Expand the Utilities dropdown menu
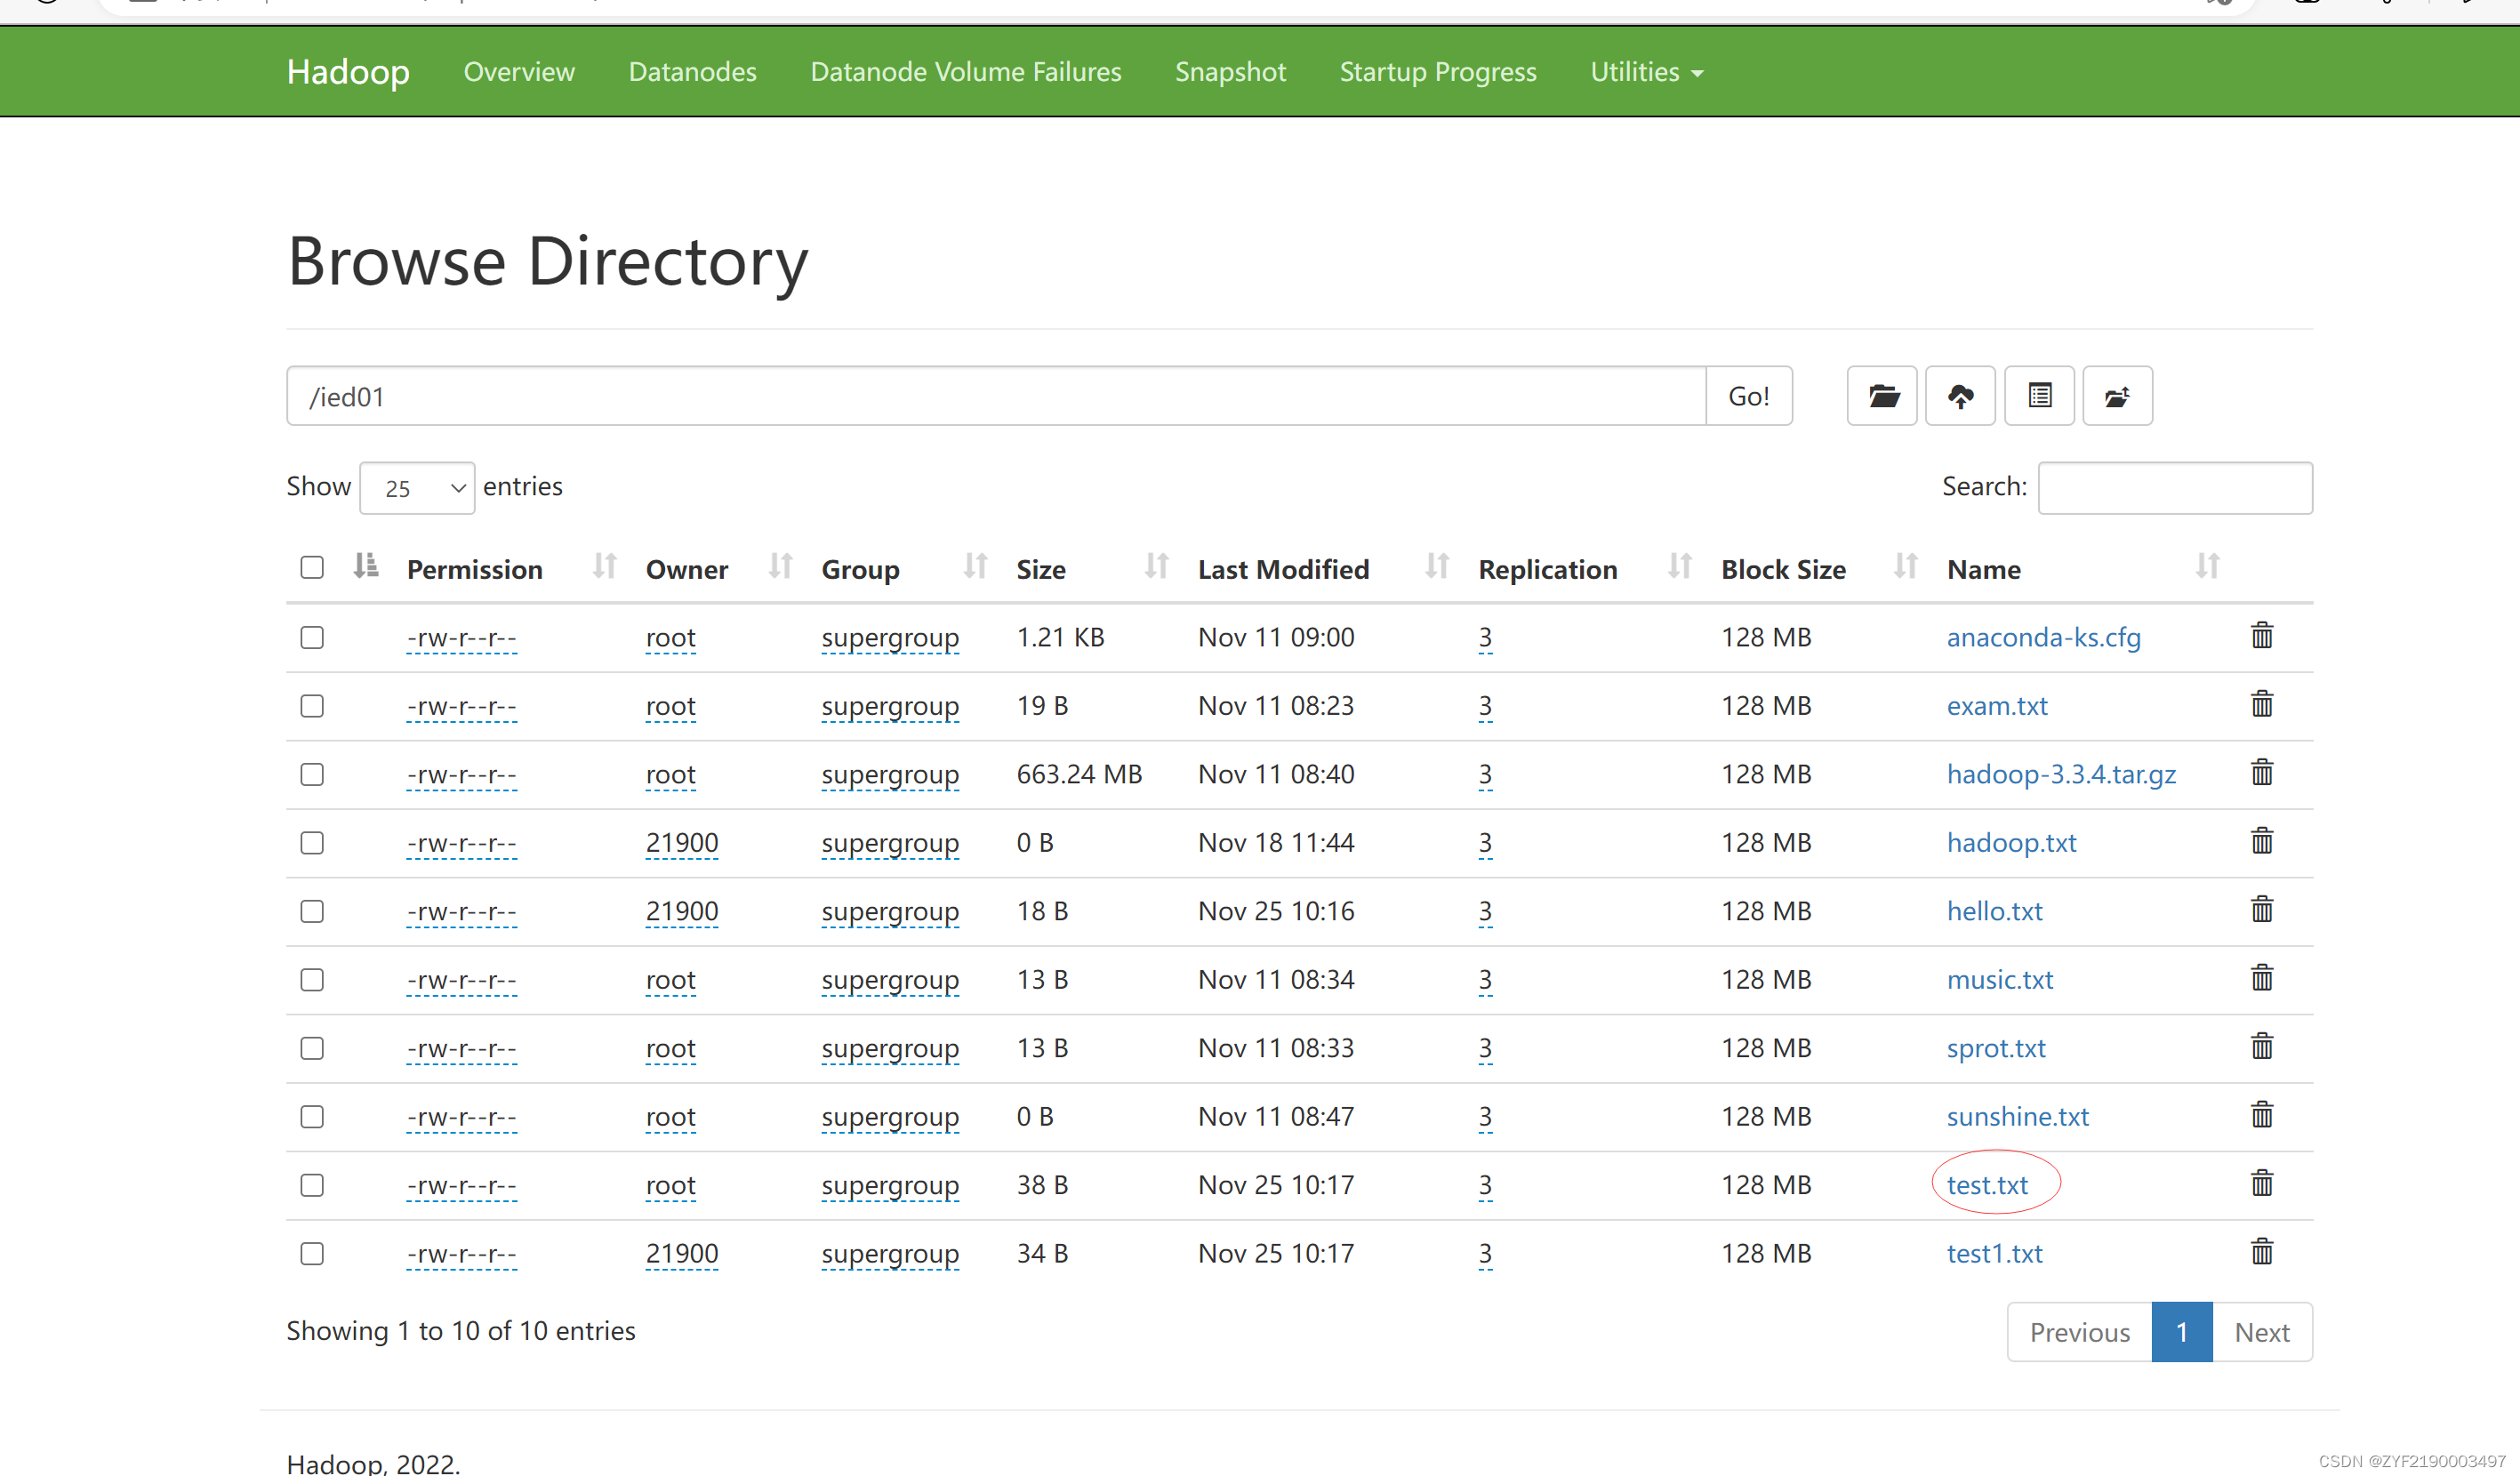 1646,72
